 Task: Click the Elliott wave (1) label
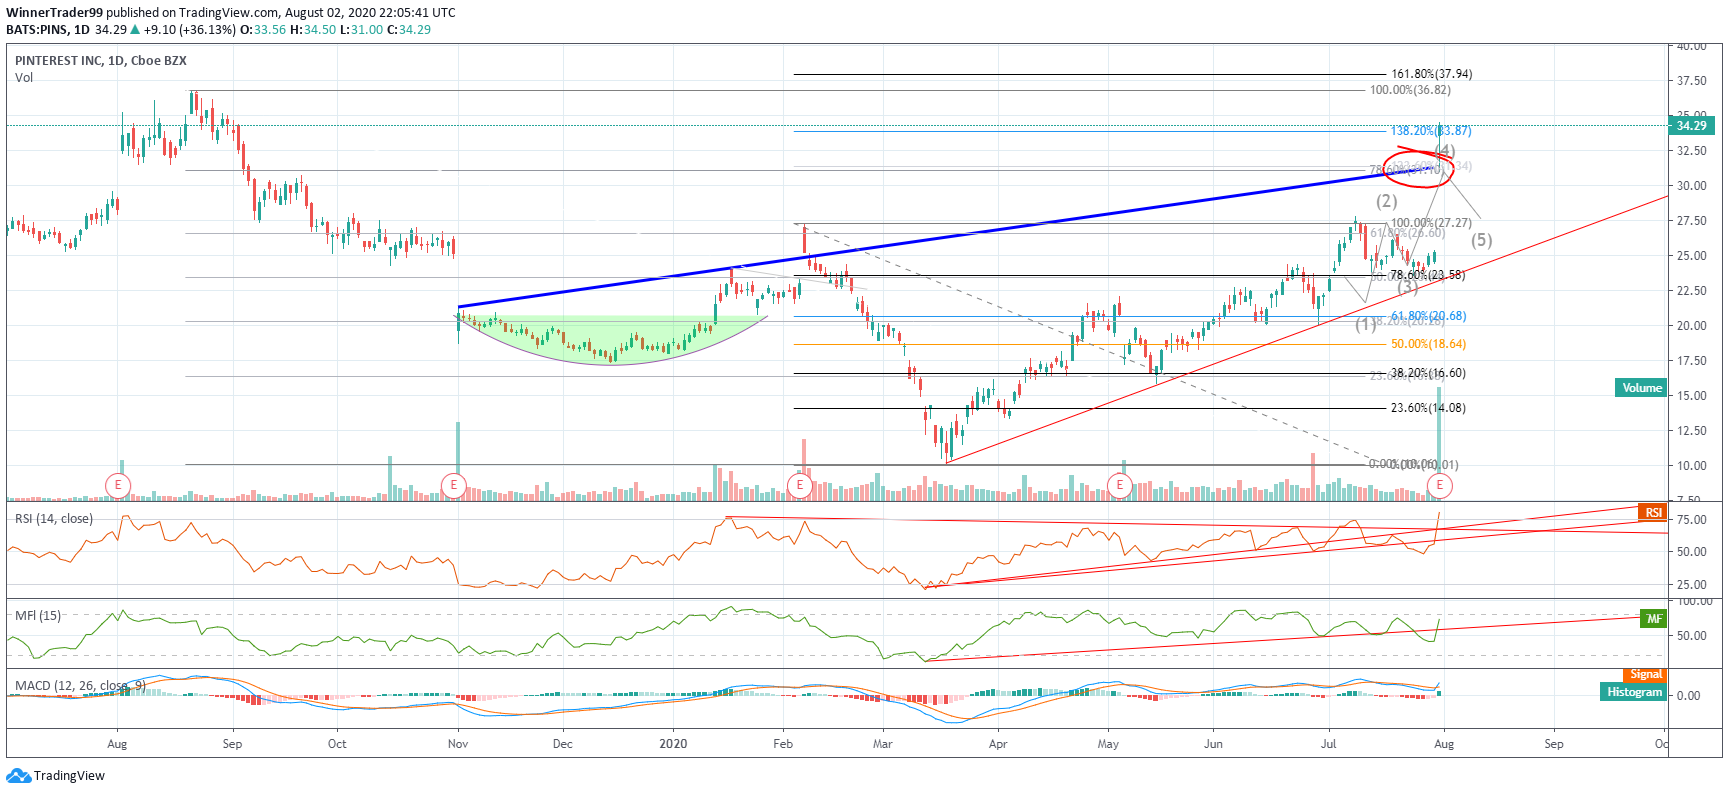click(1365, 324)
